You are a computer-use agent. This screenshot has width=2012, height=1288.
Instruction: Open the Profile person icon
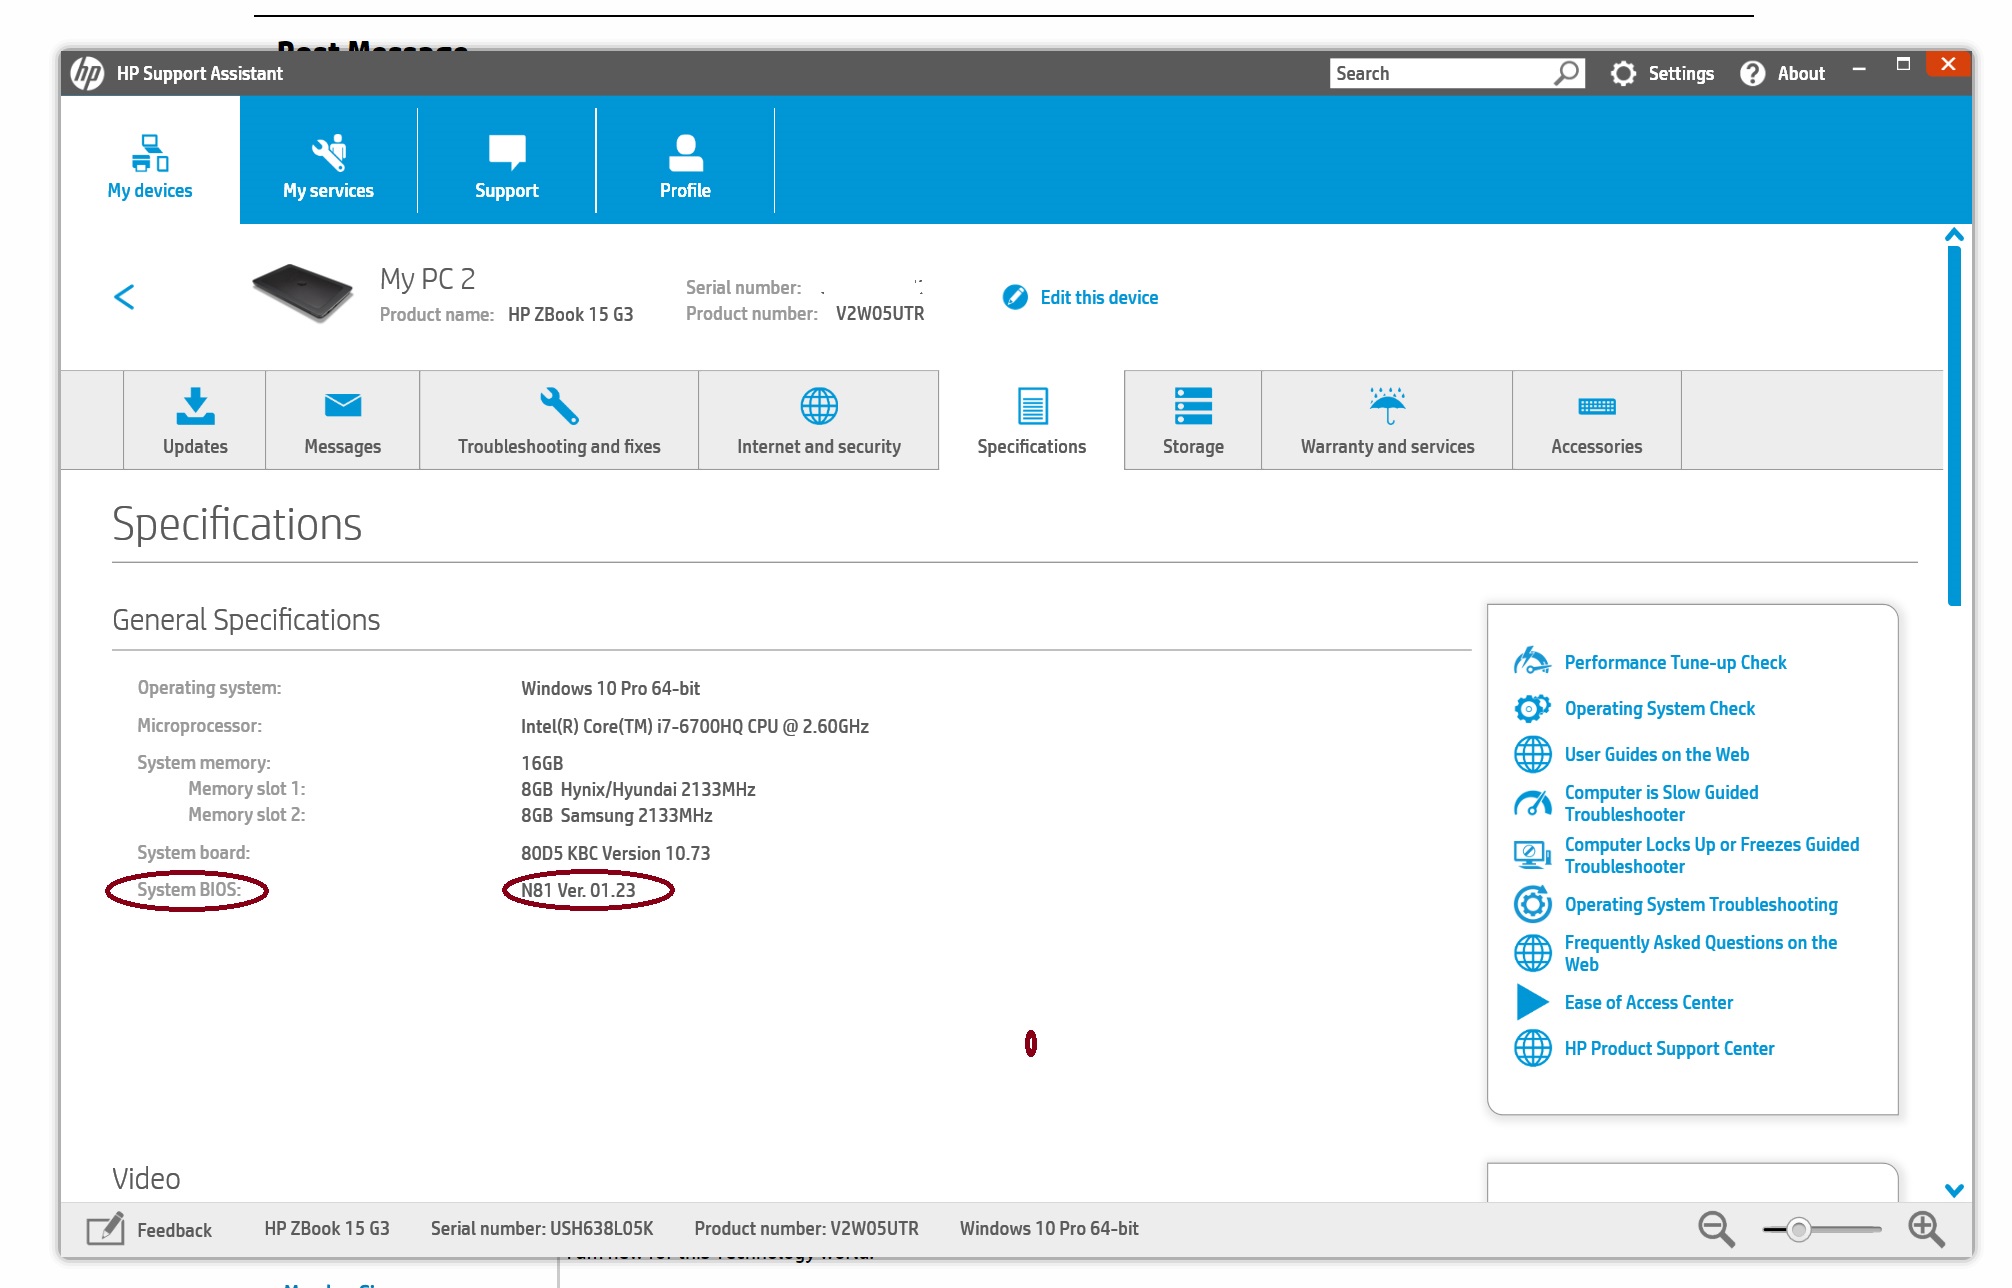tap(685, 153)
